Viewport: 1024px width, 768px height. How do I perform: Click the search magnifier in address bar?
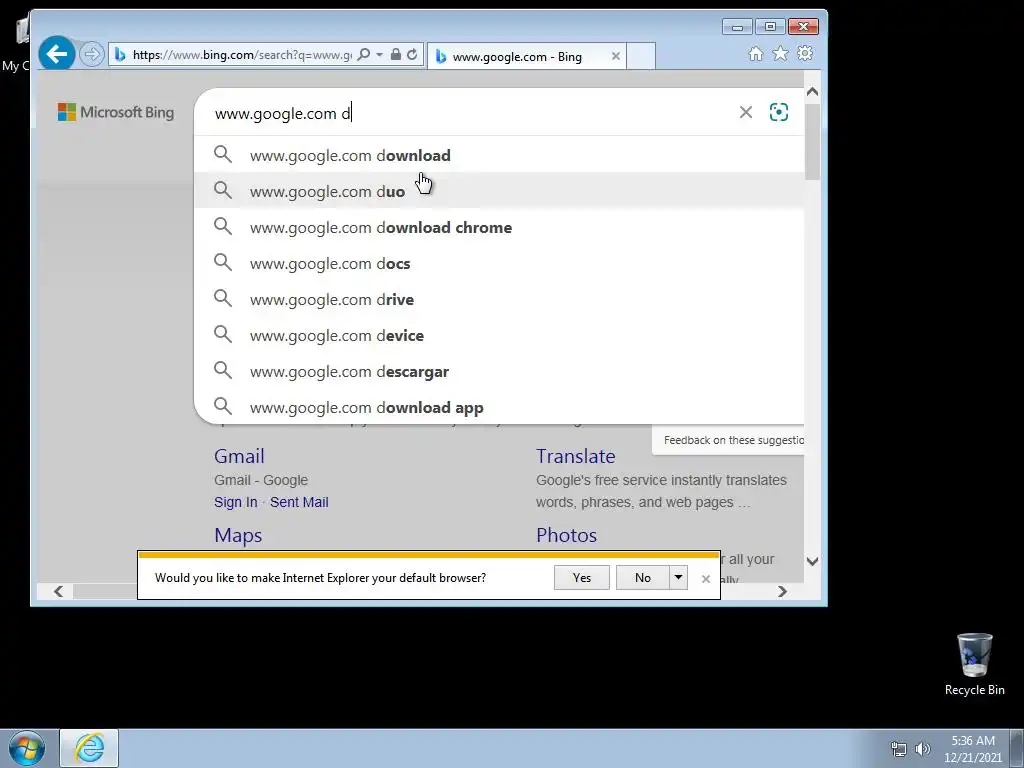pyautogui.click(x=364, y=54)
